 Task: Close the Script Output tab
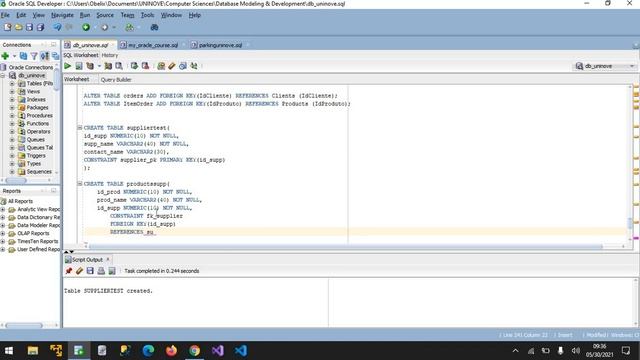[x=108, y=260]
